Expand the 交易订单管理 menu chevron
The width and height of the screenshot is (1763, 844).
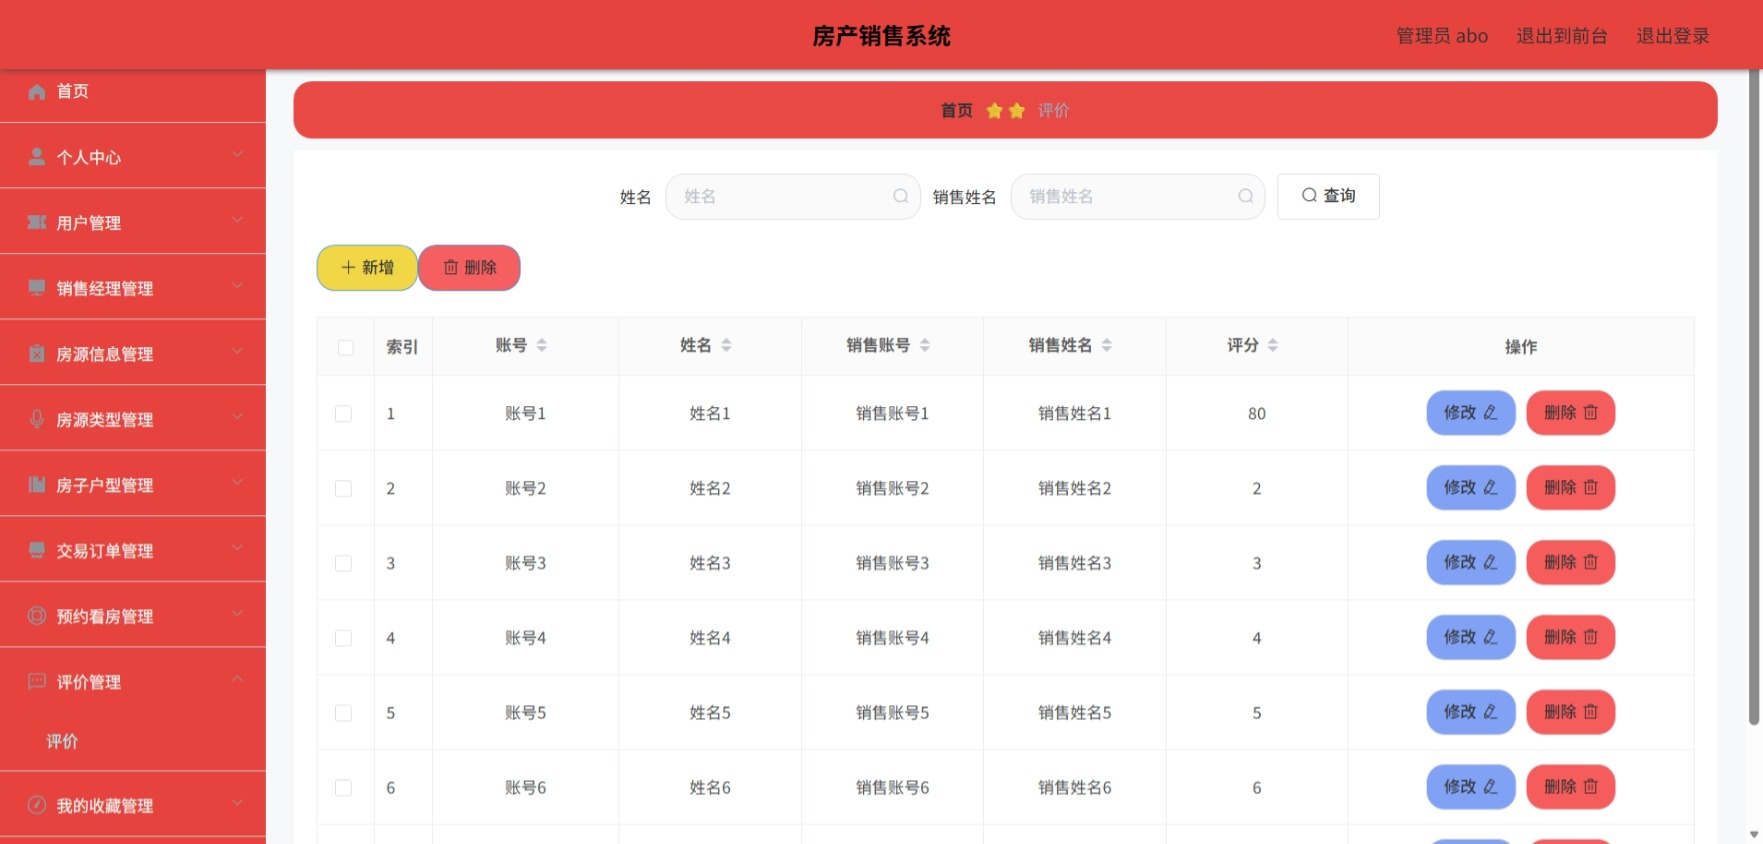click(x=238, y=547)
